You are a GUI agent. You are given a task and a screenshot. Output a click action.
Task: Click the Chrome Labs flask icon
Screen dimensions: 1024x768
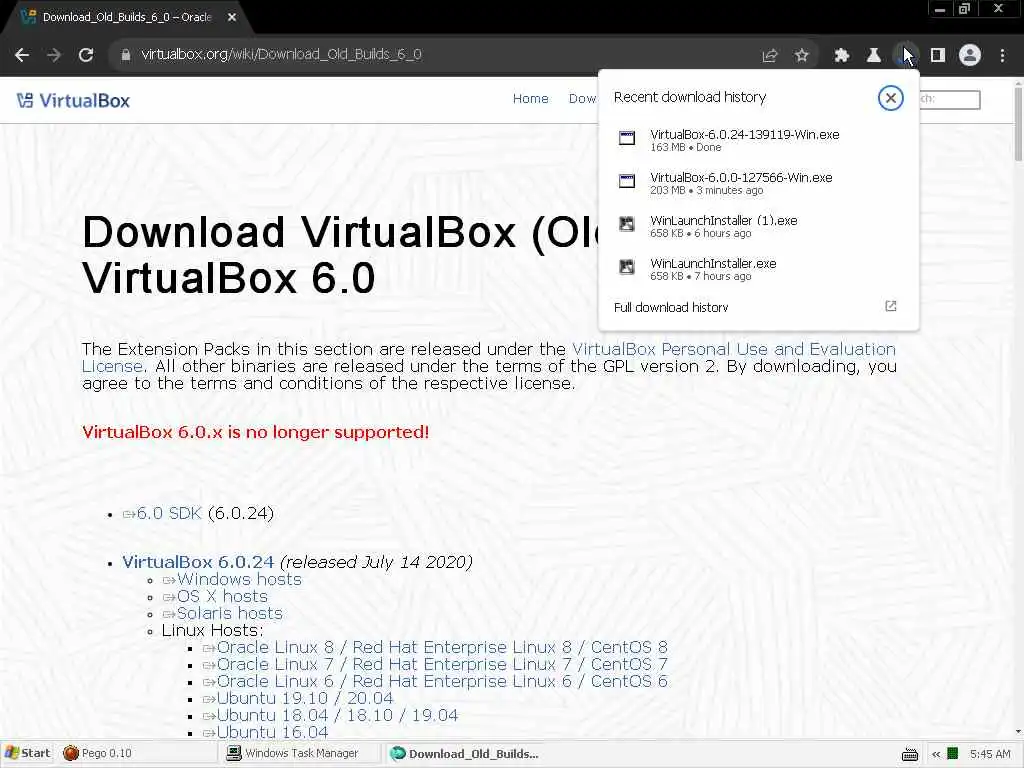click(x=874, y=56)
